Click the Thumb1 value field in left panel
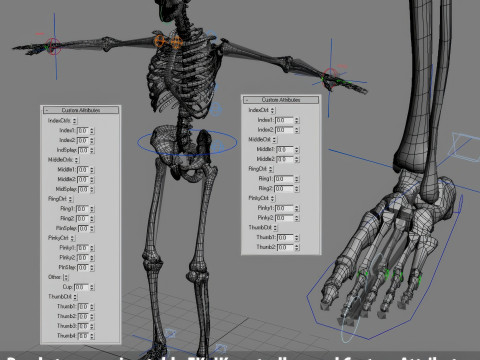 [83, 306]
